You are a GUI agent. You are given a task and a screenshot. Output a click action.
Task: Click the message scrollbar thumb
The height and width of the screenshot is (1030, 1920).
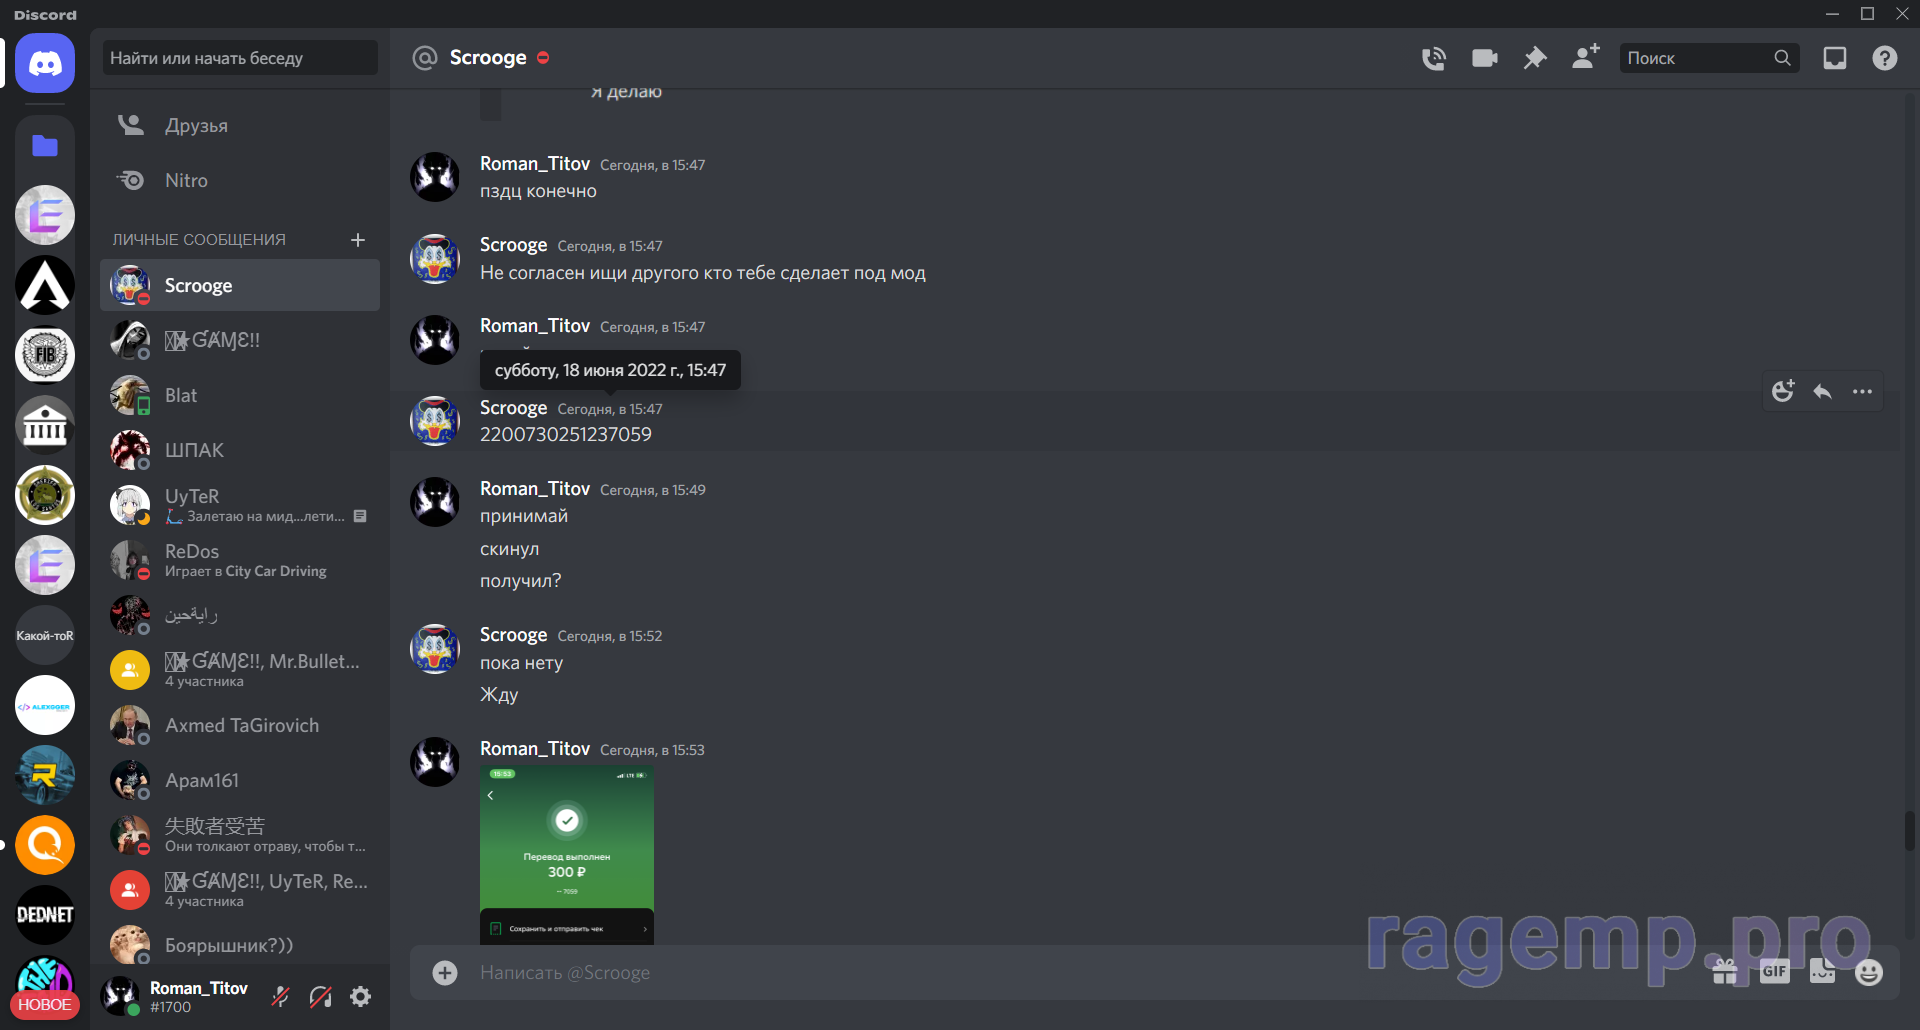[1909, 830]
